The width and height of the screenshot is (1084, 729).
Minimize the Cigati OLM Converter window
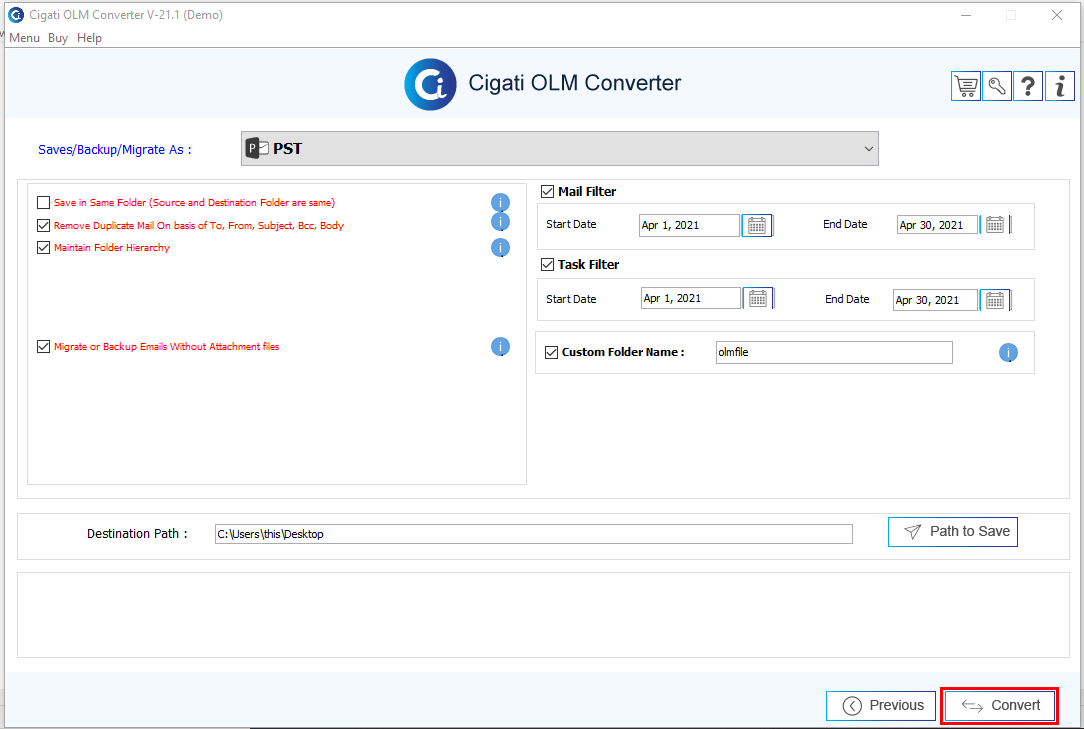tap(966, 15)
